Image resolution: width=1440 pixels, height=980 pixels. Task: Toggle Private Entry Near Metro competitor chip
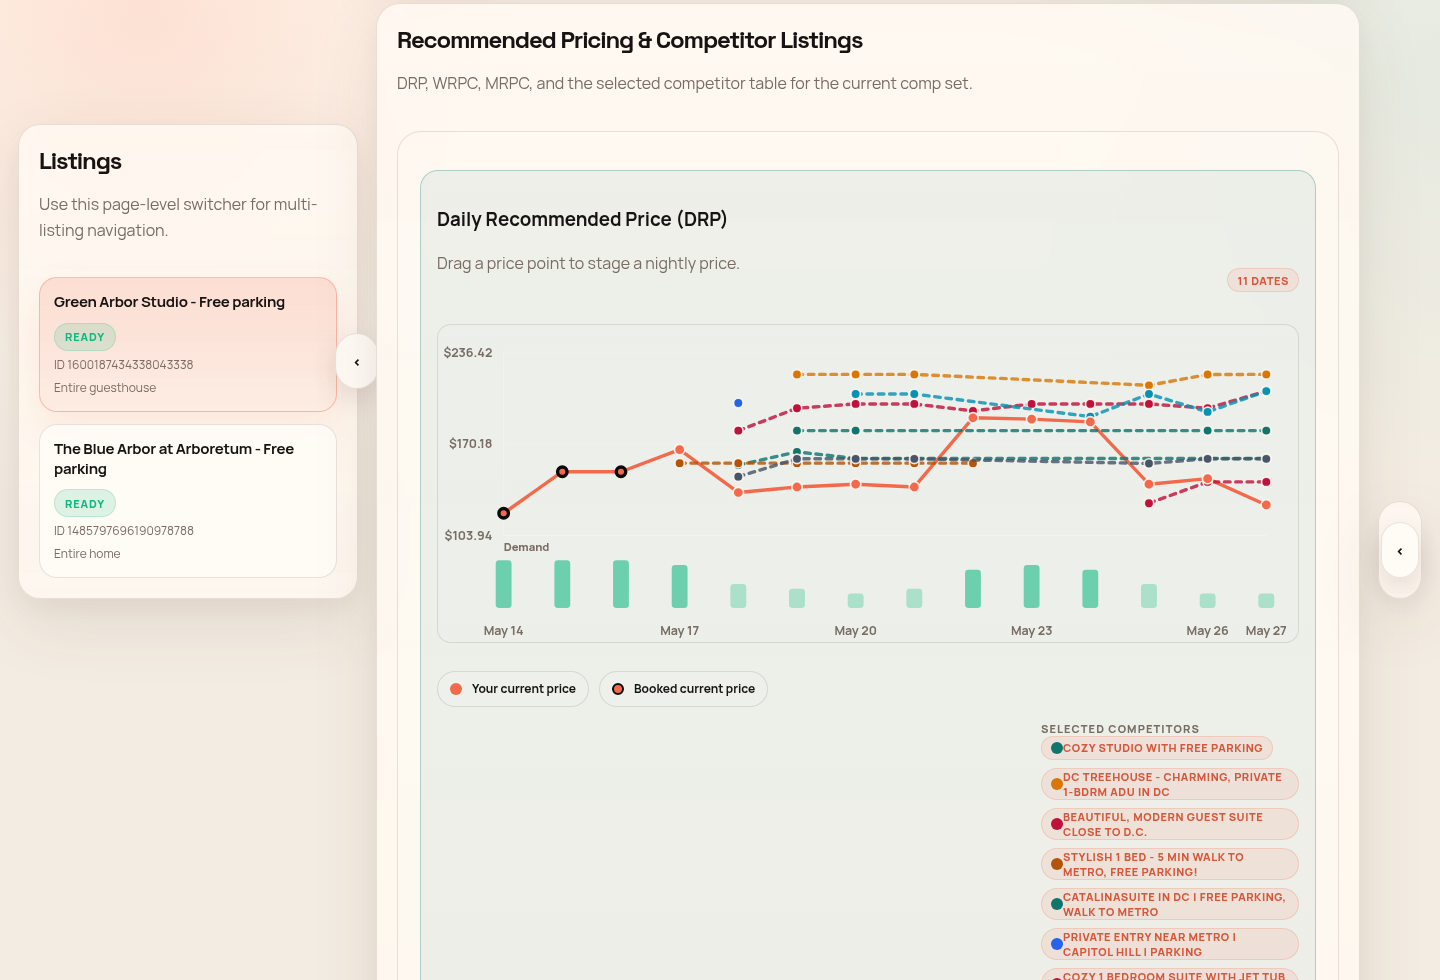point(1169,944)
